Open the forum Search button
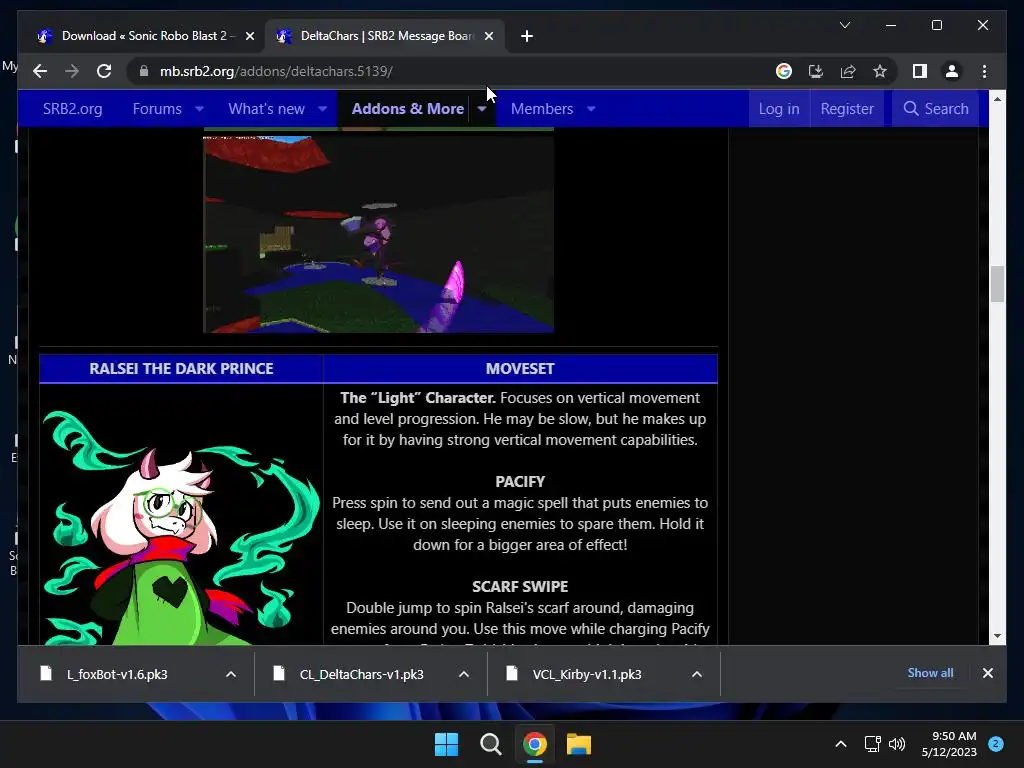 tap(936, 108)
